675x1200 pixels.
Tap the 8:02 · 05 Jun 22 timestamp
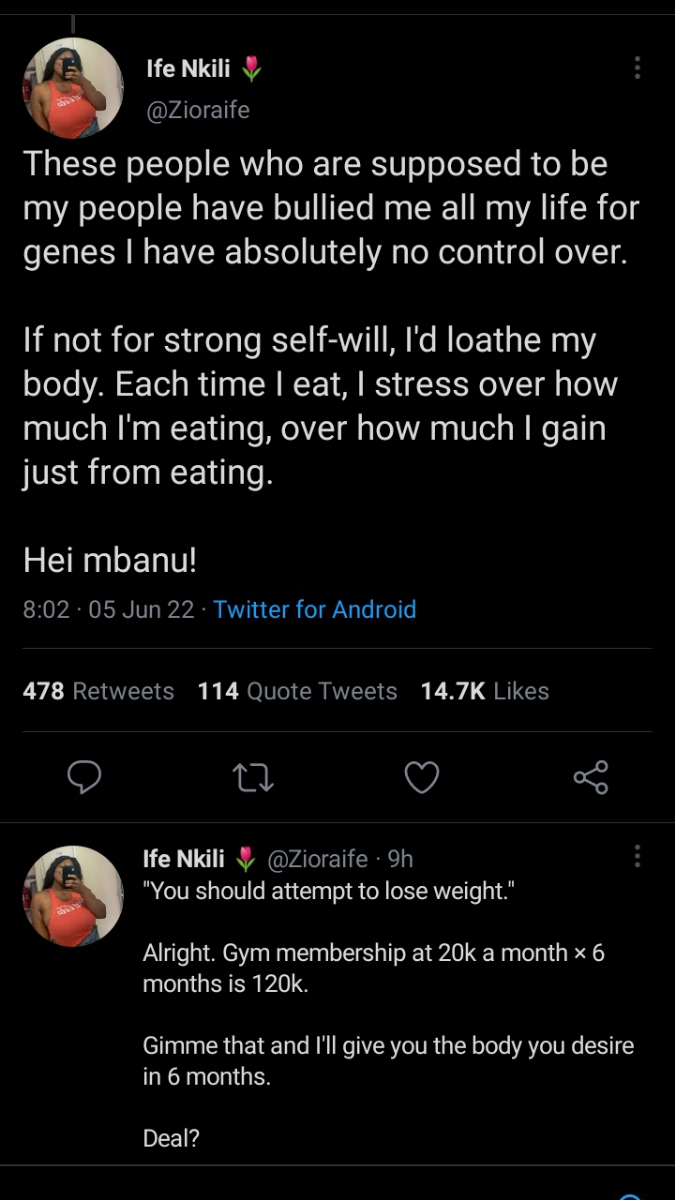[108, 609]
